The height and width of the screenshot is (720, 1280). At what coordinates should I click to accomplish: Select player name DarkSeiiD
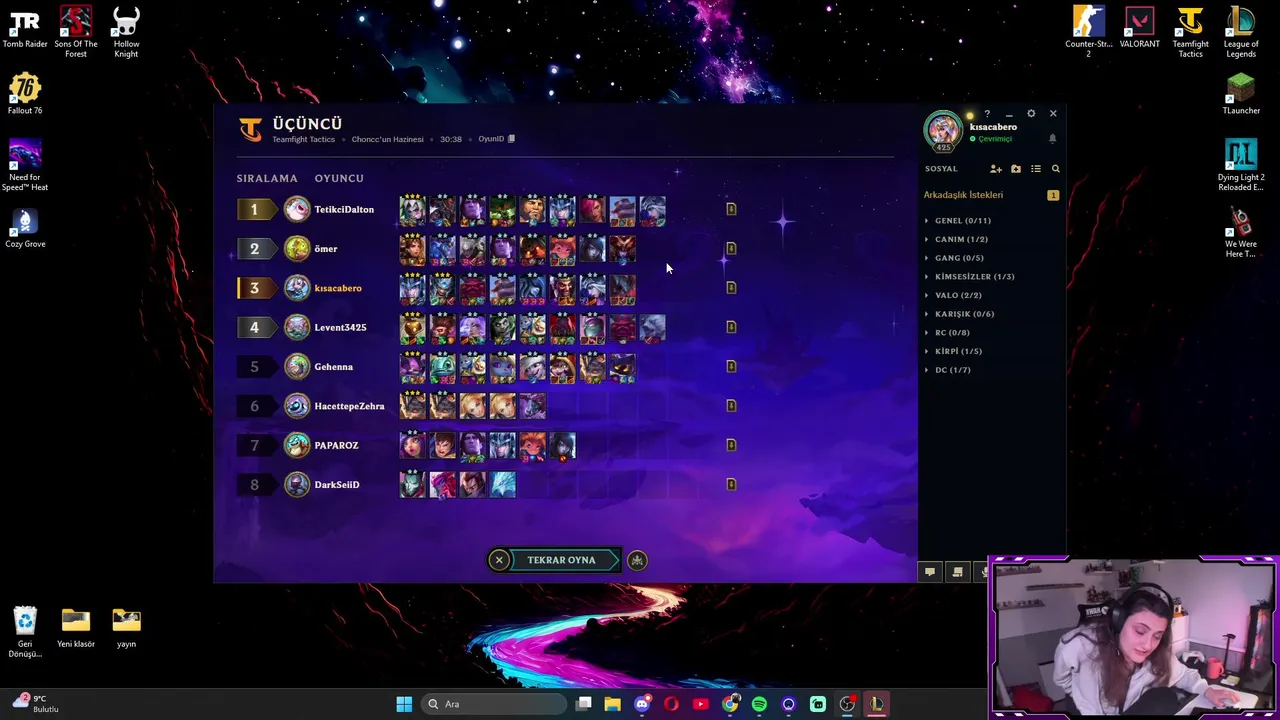click(337, 485)
